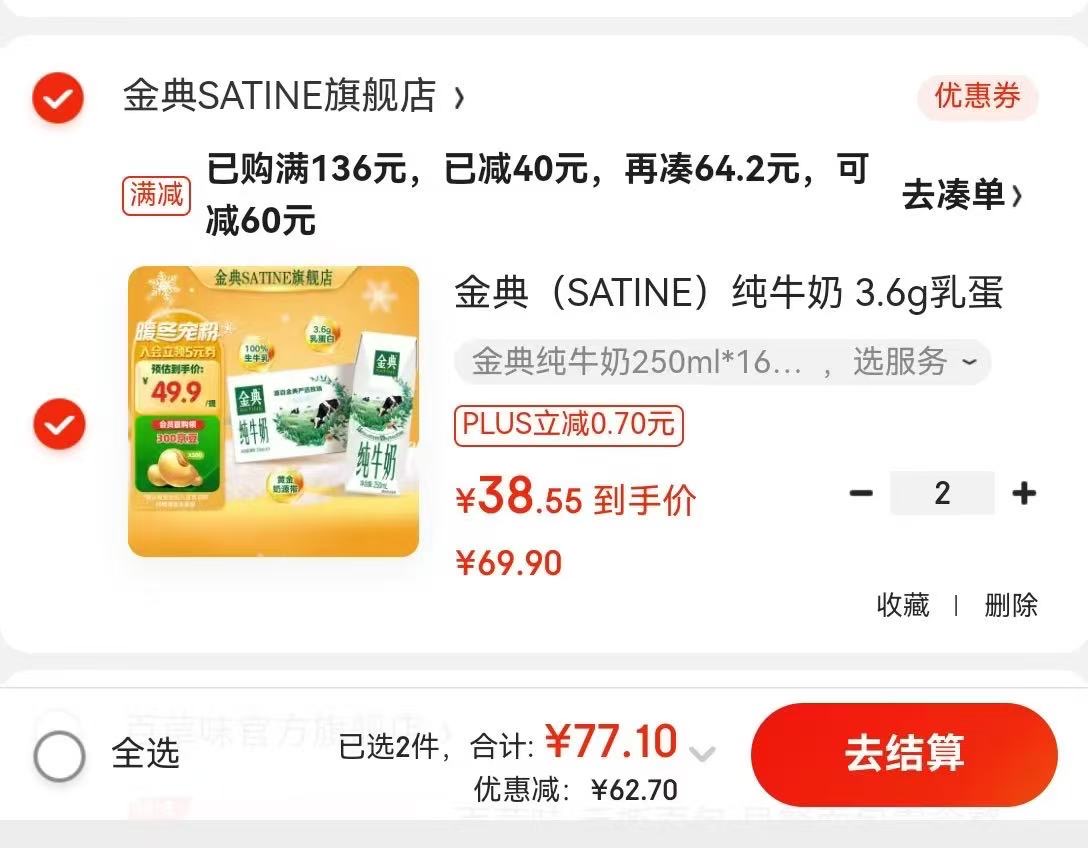
Task: Click 删除 to remove the item
Action: (1011, 605)
